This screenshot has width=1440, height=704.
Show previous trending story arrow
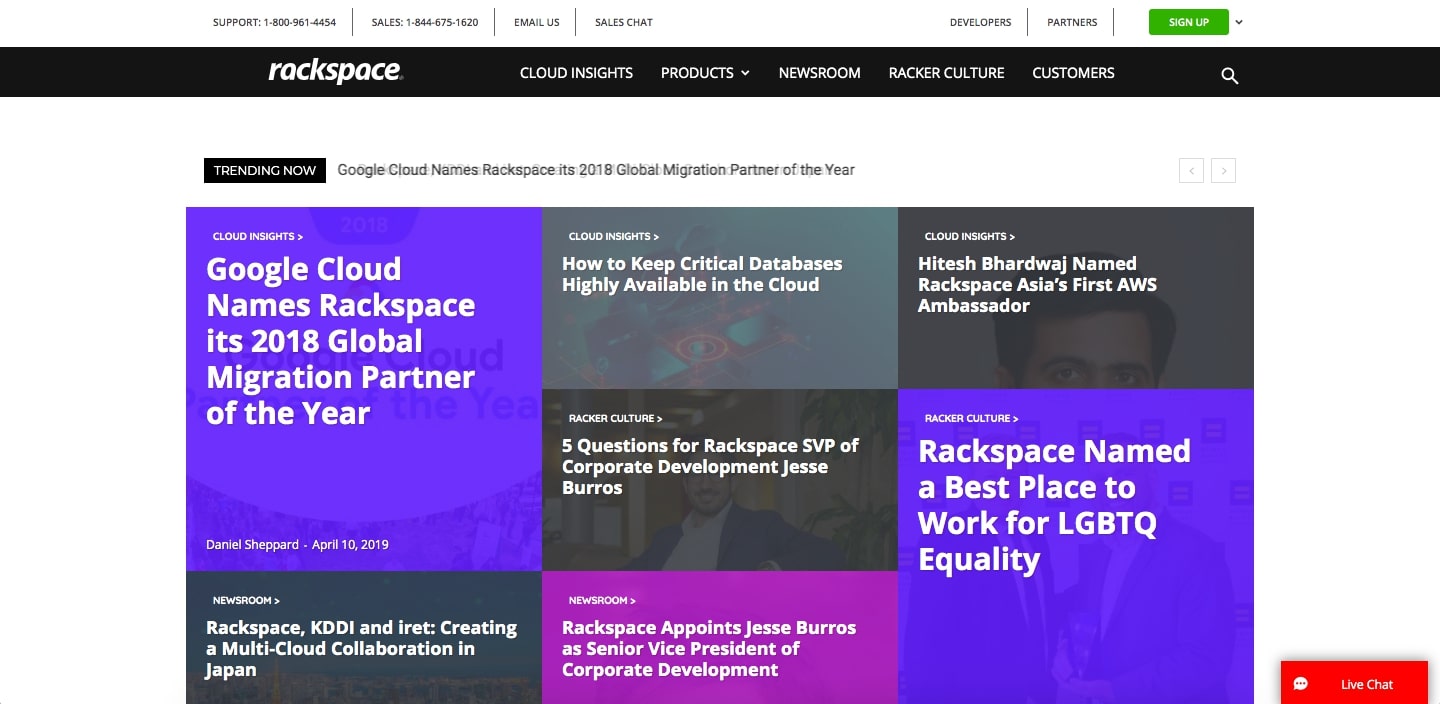pyautogui.click(x=1191, y=171)
